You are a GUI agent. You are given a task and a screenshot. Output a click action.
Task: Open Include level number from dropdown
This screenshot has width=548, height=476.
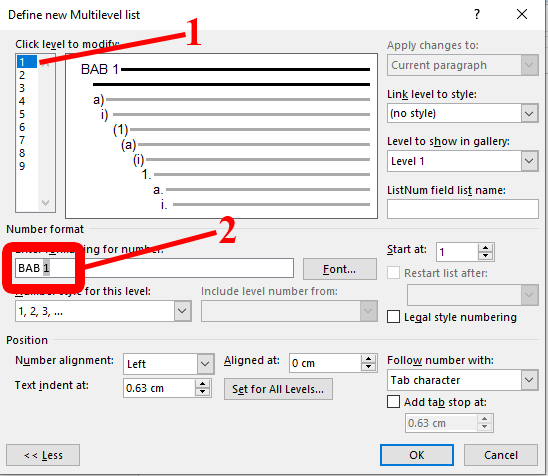[289, 310]
